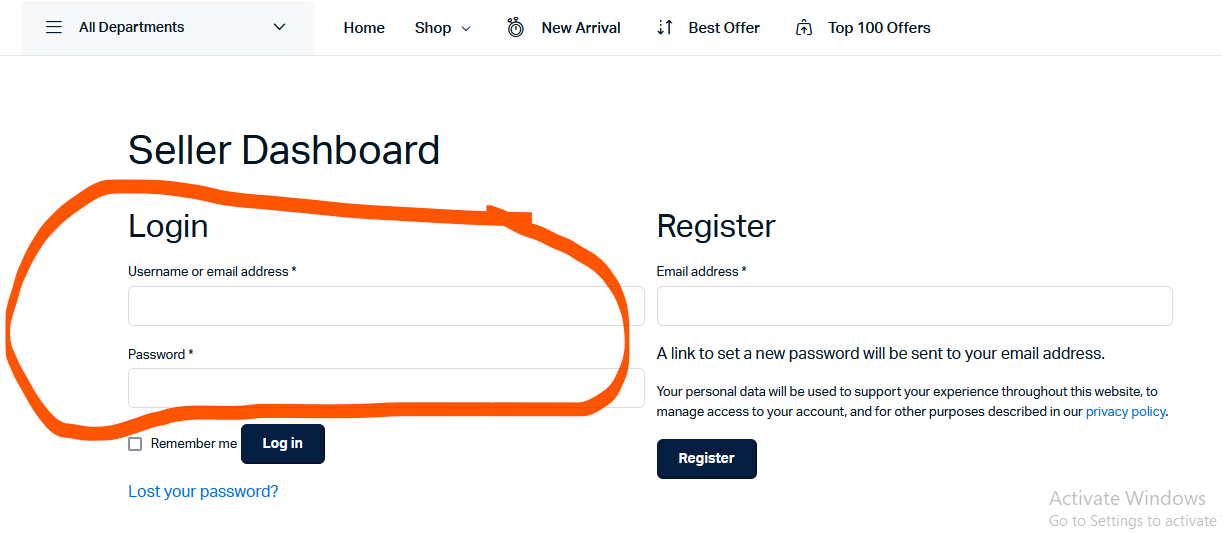Follow the Lost your password link
1222x534 pixels.
203,491
